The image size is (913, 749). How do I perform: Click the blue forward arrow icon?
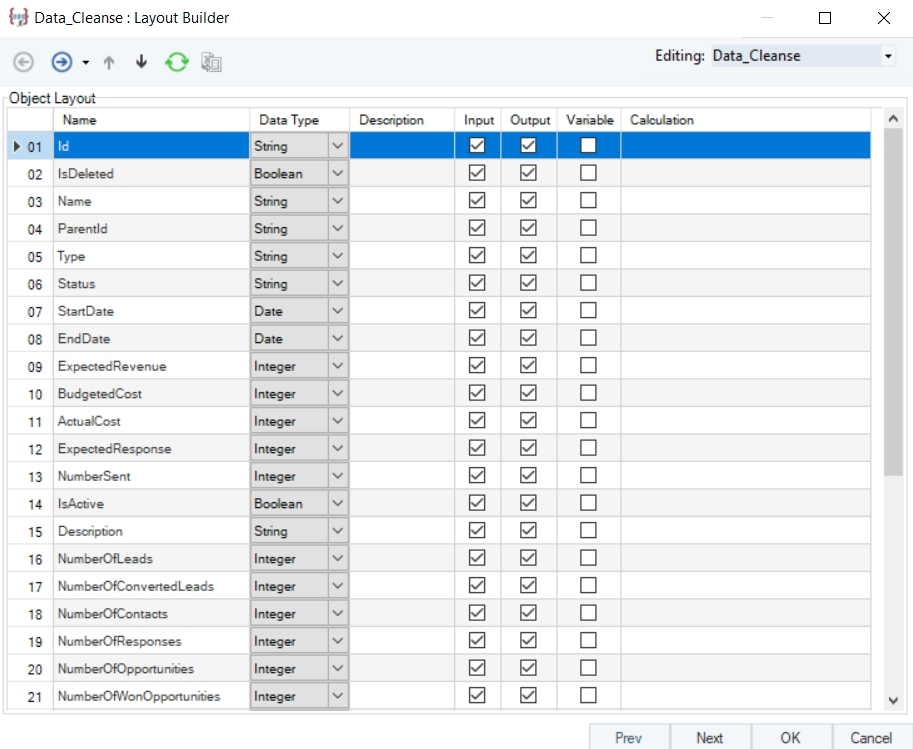(x=61, y=62)
